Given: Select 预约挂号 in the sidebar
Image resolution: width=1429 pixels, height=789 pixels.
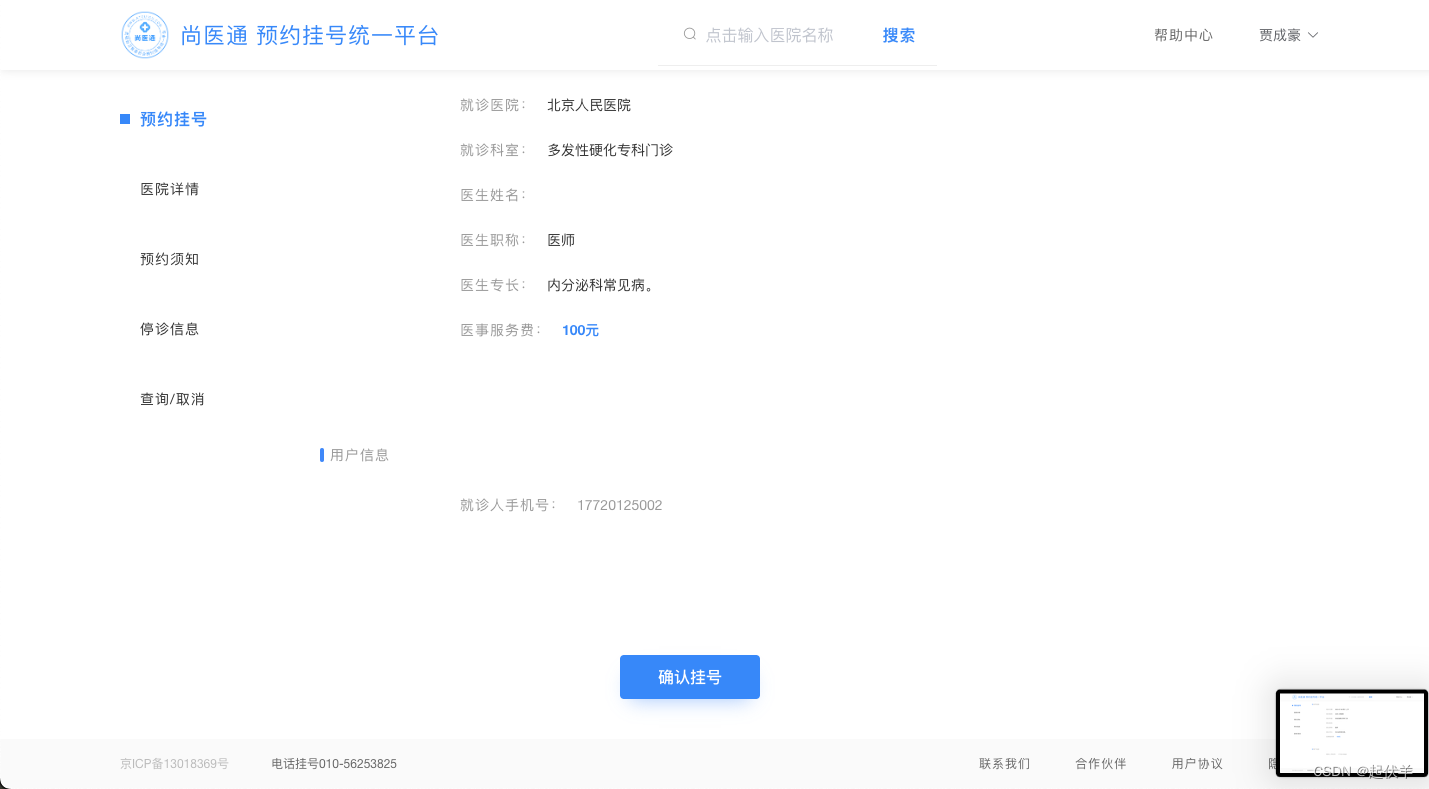Looking at the screenshot, I should pos(173,119).
